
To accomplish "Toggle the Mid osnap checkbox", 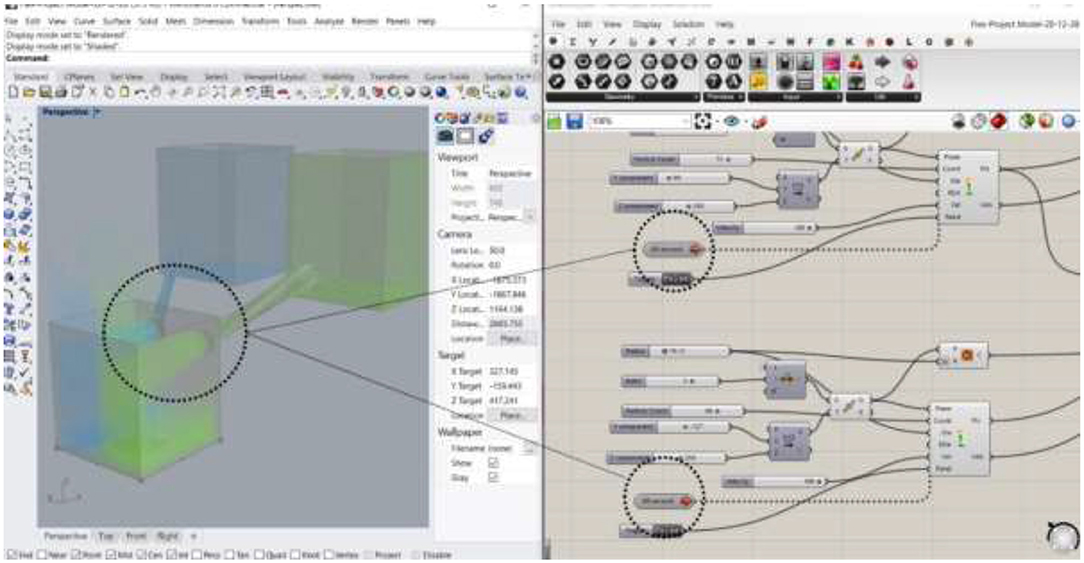I will click(111, 555).
